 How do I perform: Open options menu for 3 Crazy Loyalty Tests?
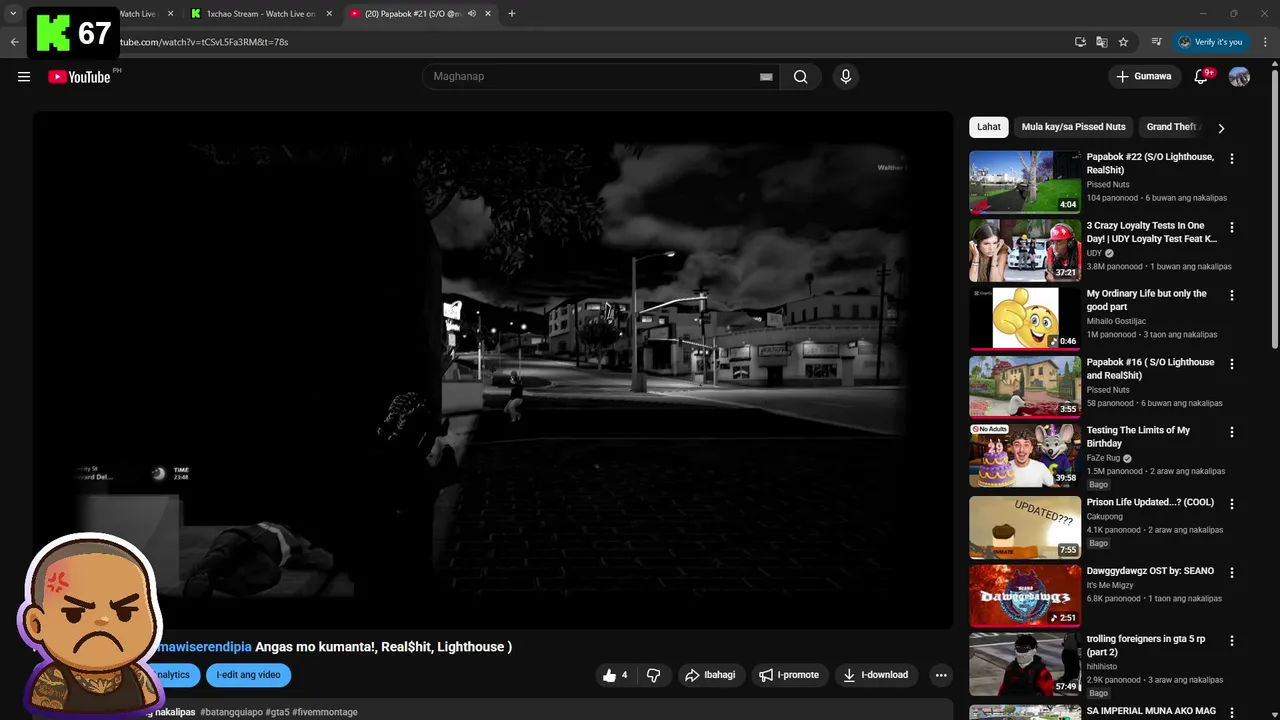tap(1232, 228)
